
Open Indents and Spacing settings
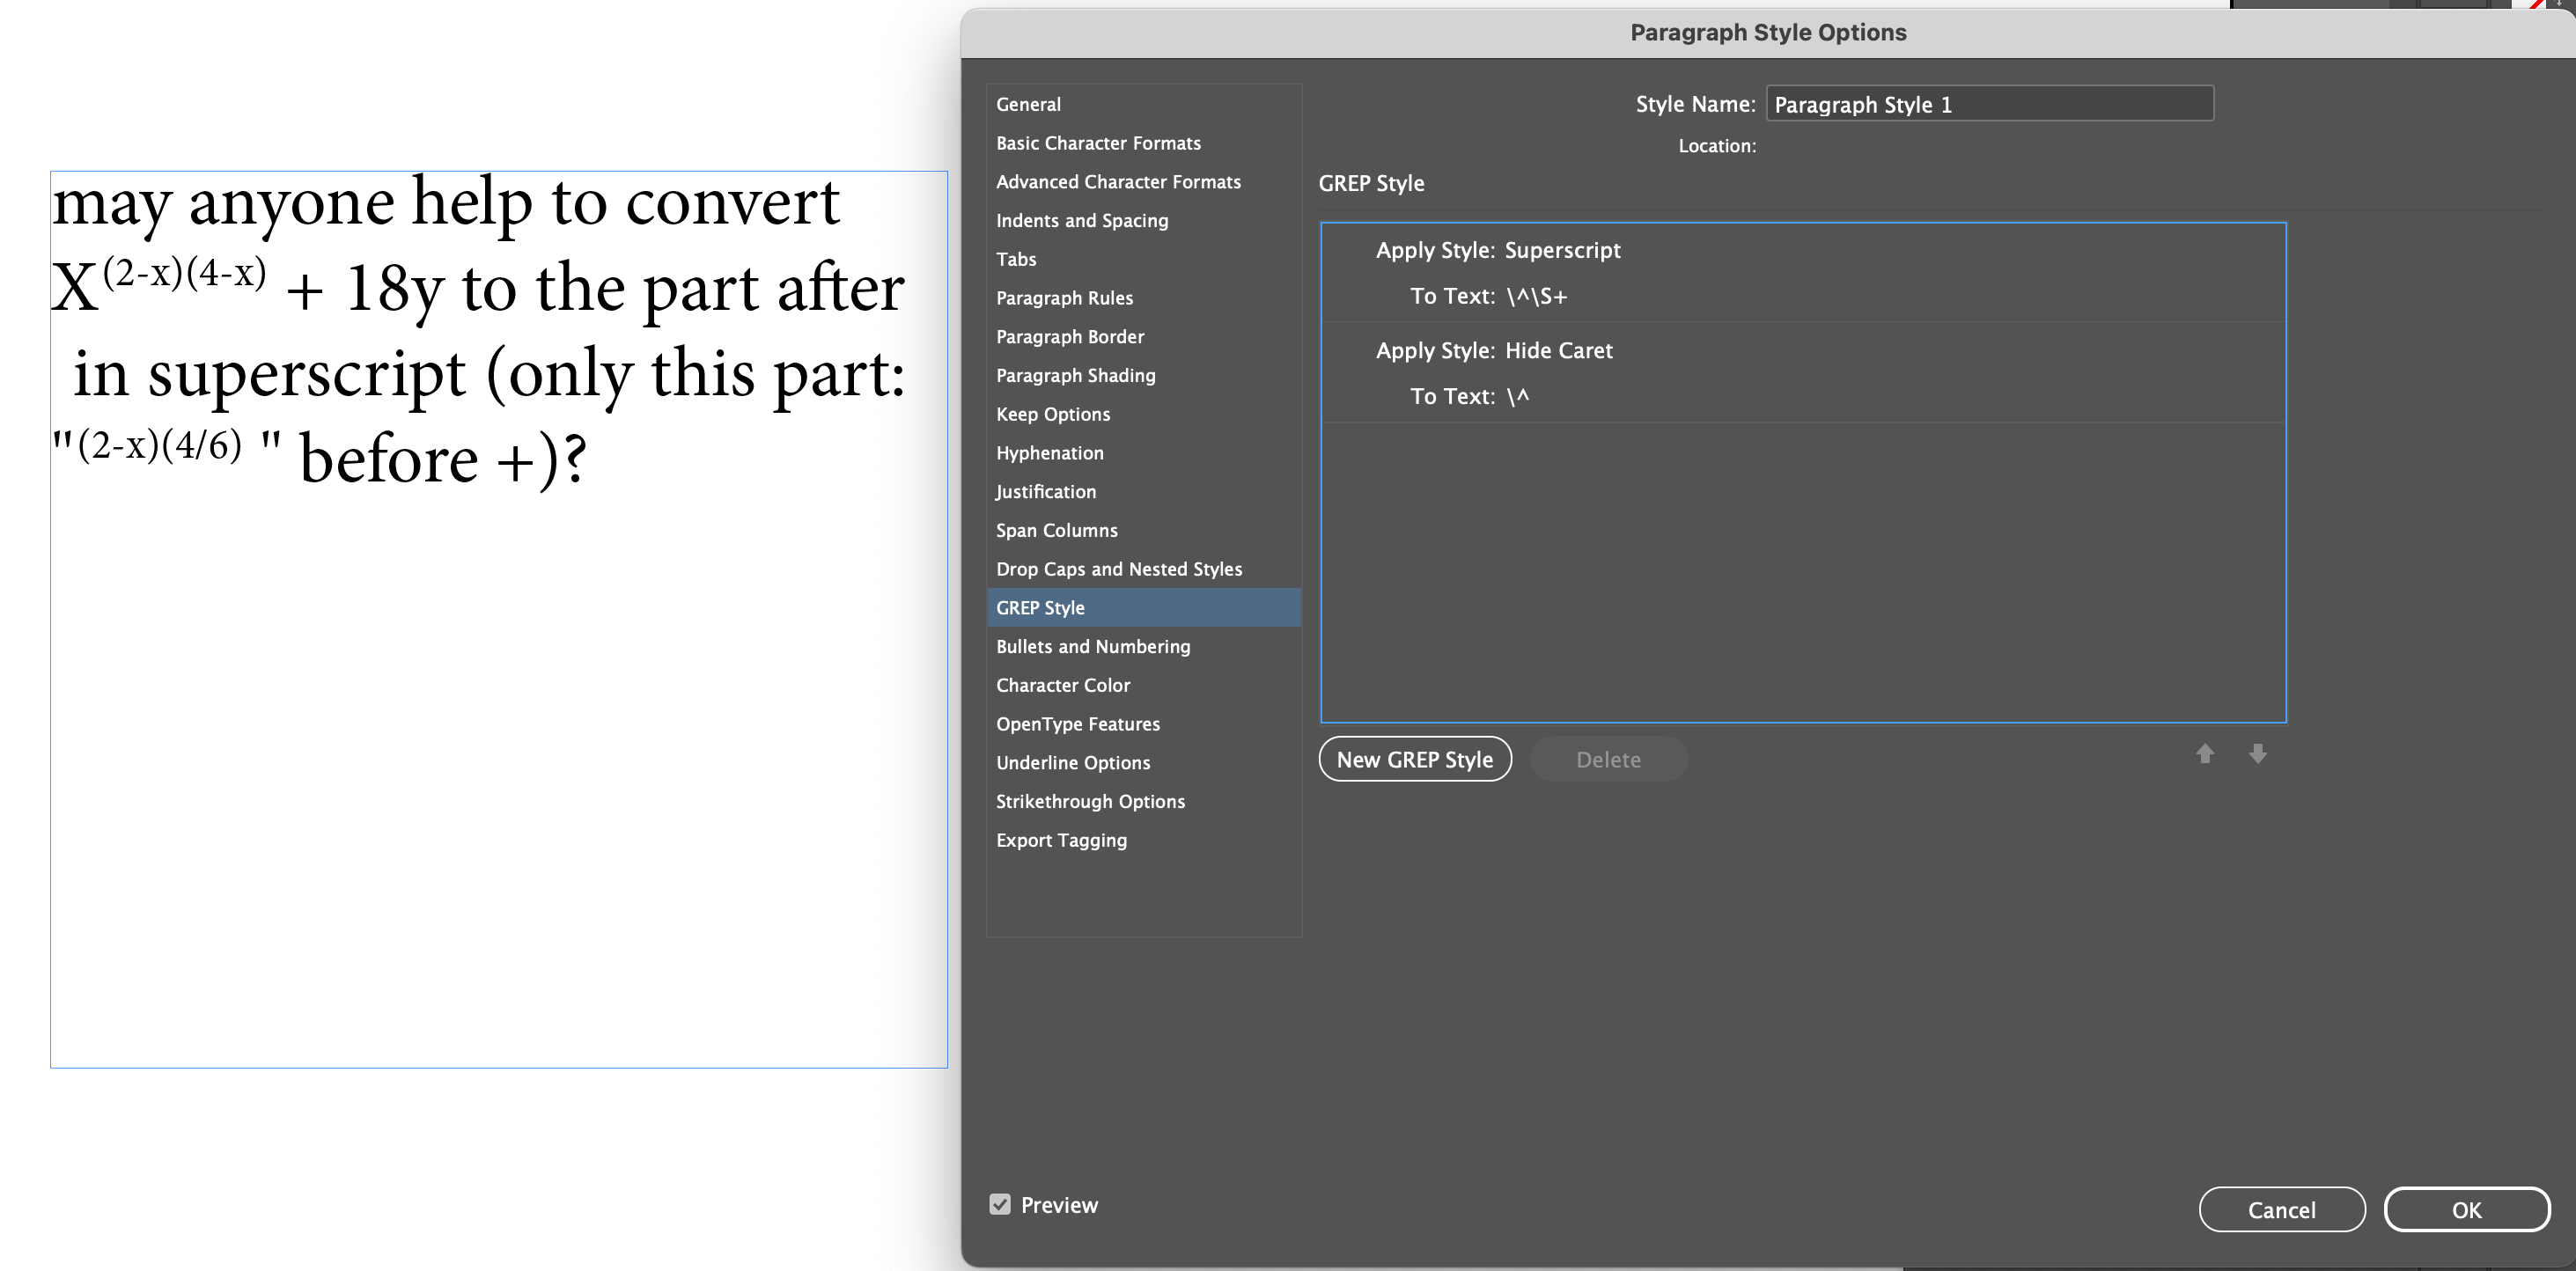point(1081,220)
